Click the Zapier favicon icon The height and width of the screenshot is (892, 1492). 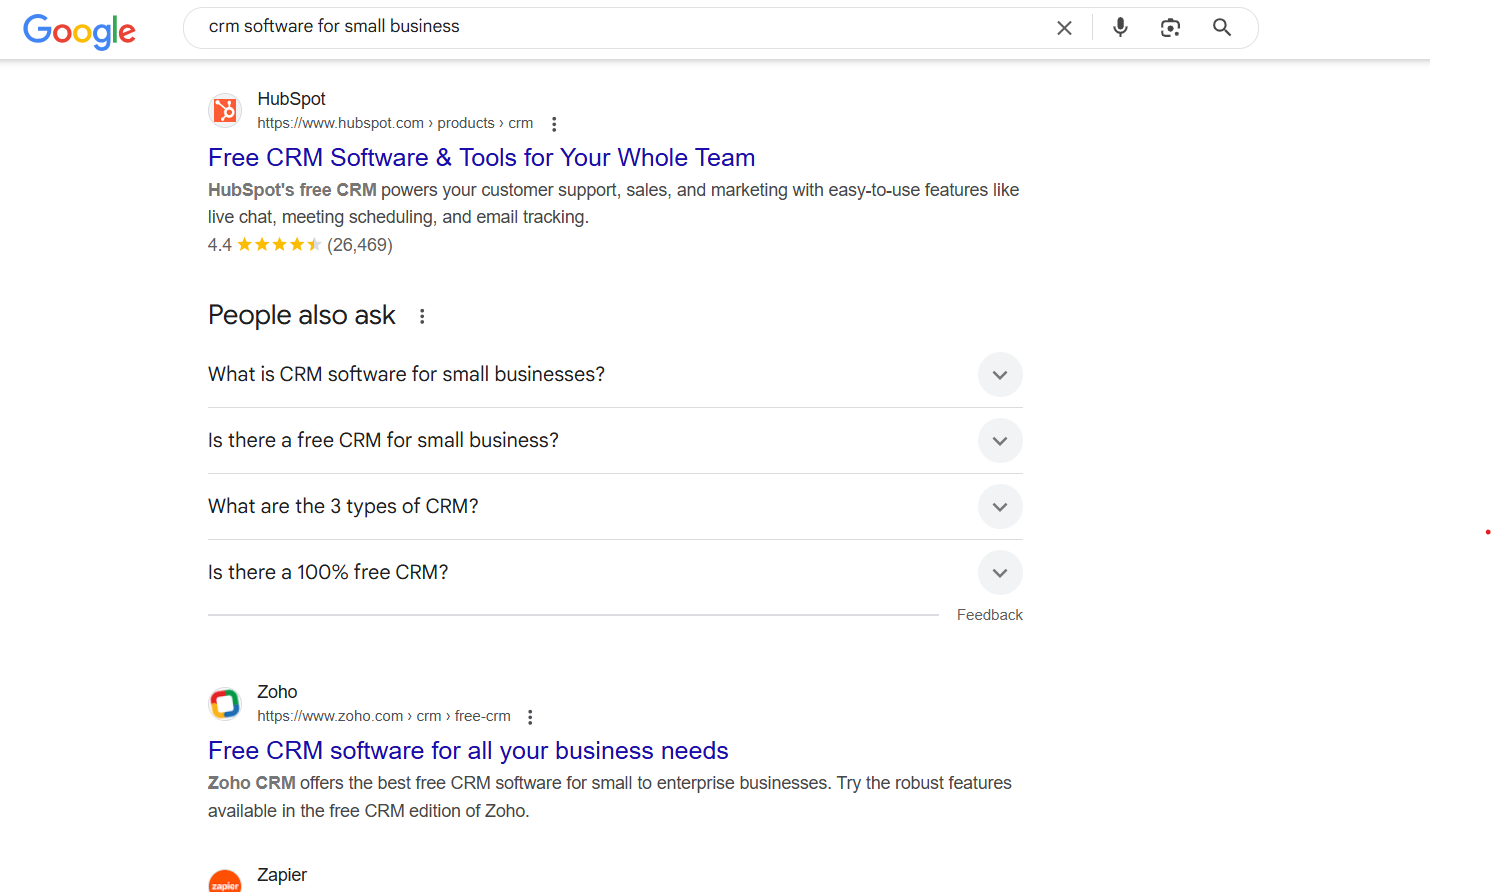(225, 881)
